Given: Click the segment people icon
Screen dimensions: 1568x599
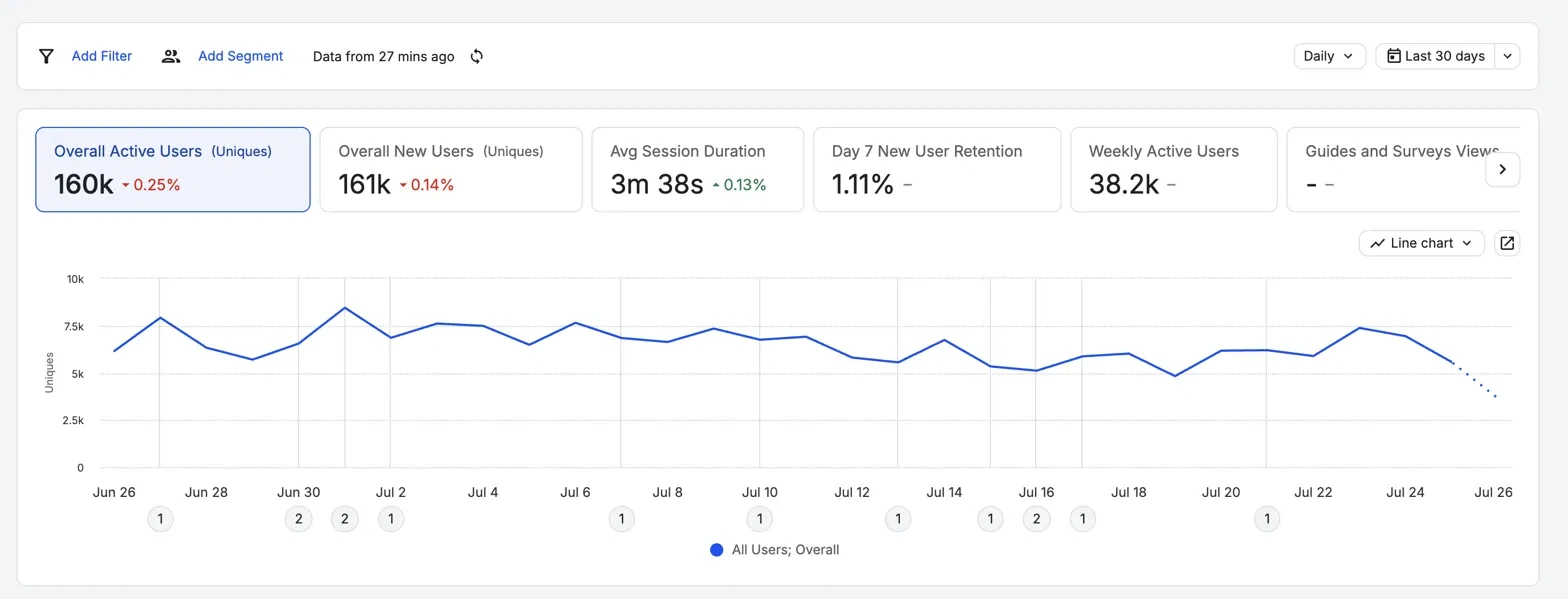Looking at the screenshot, I should 171,56.
